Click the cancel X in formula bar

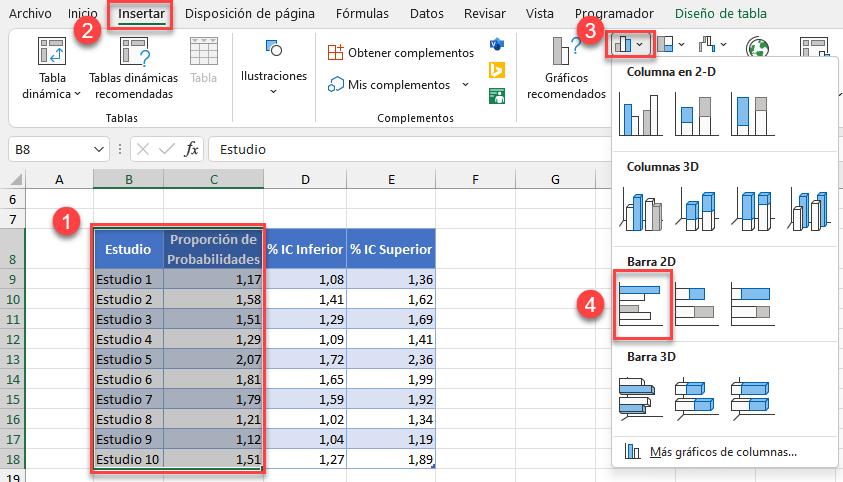coord(143,149)
